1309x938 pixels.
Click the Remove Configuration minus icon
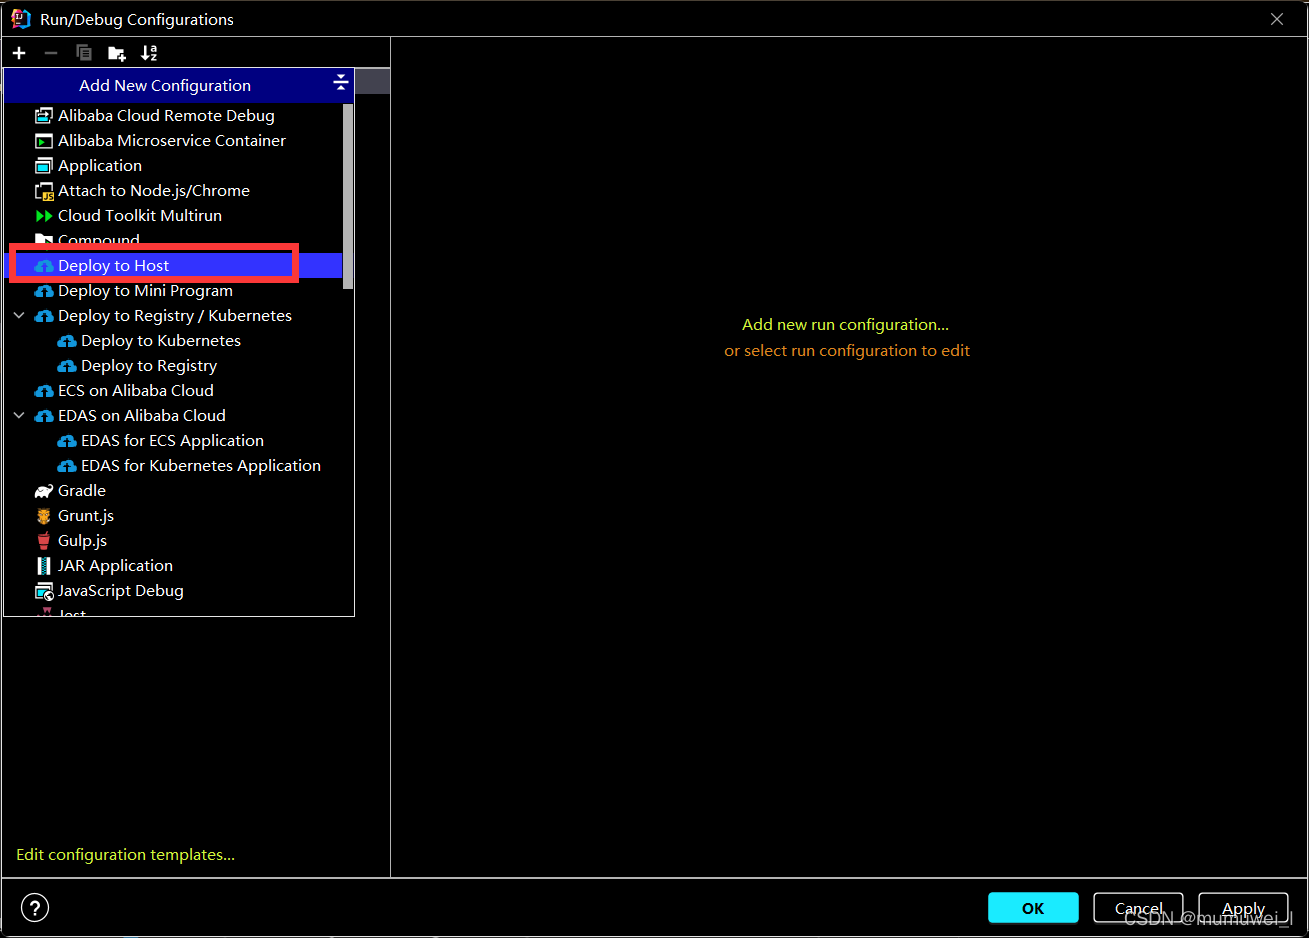coord(51,53)
